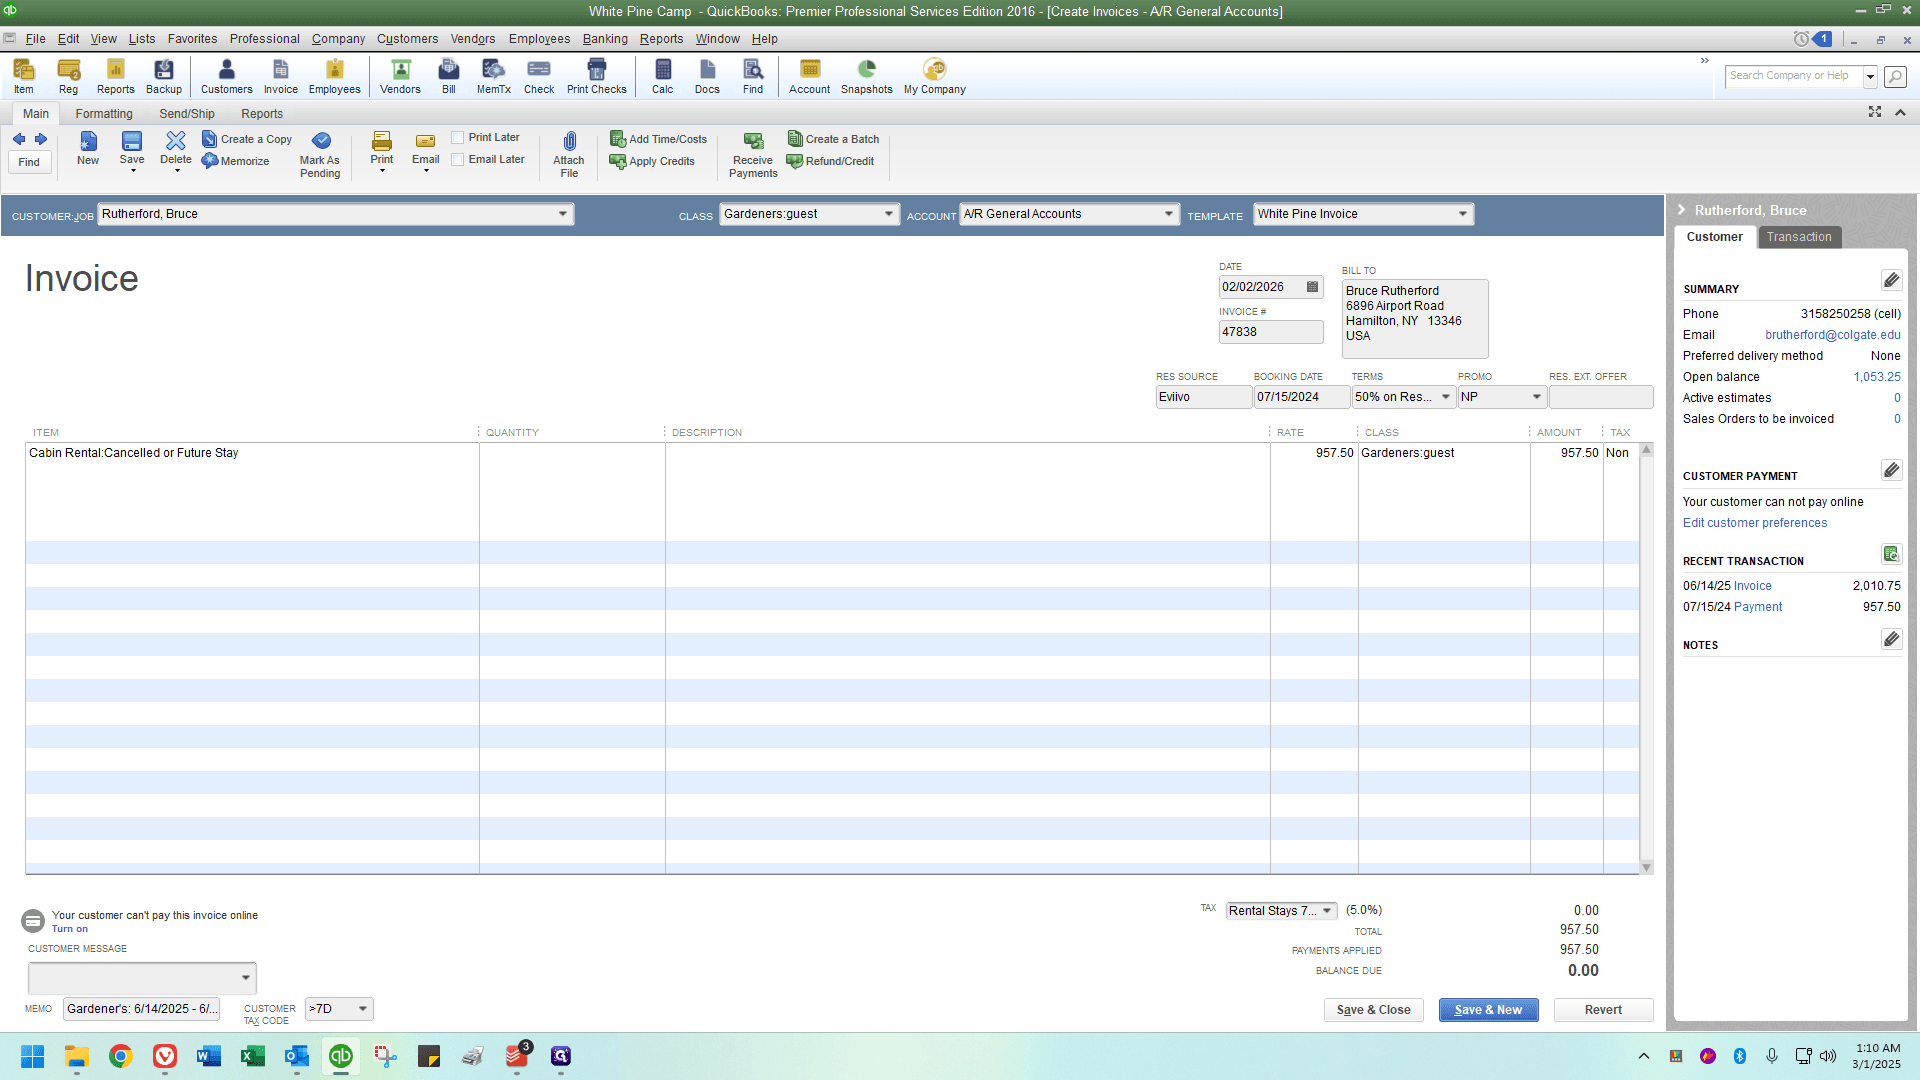Click Mark As Pending icon
The width and height of the screenshot is (1920, 1080).
tap(320, 154)
